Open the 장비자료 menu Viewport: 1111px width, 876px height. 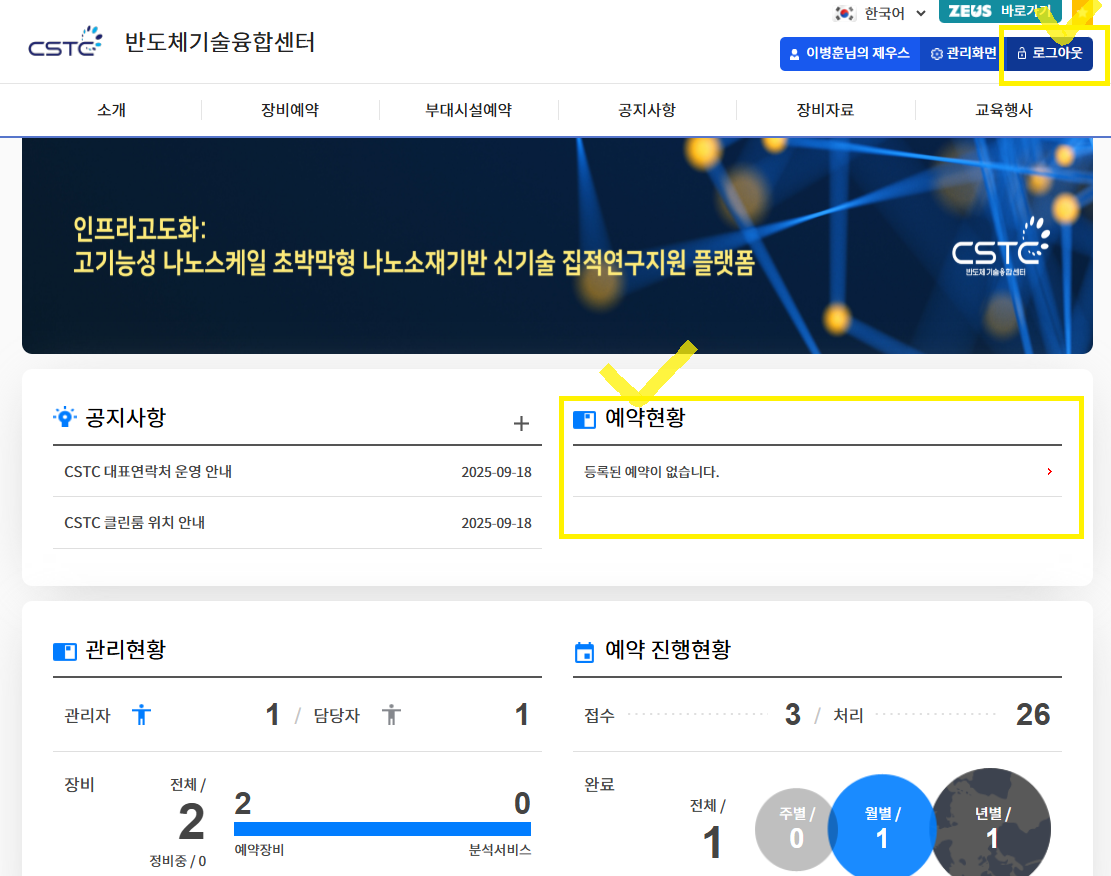point(825,110)
